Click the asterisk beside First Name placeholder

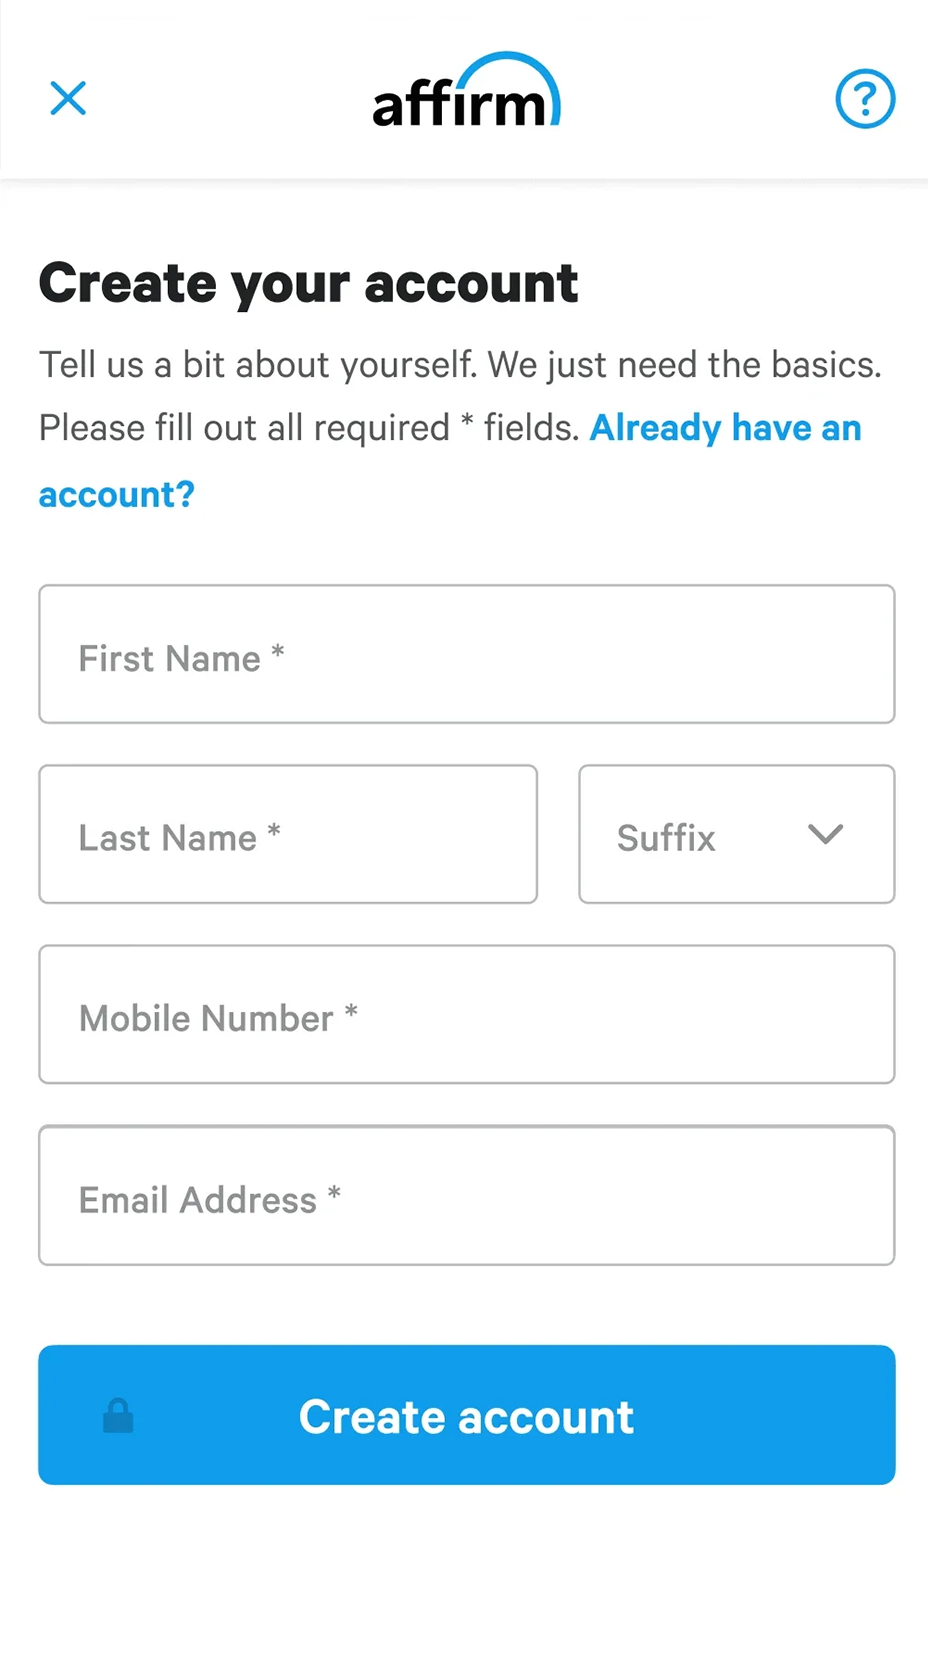click(278, 653)
